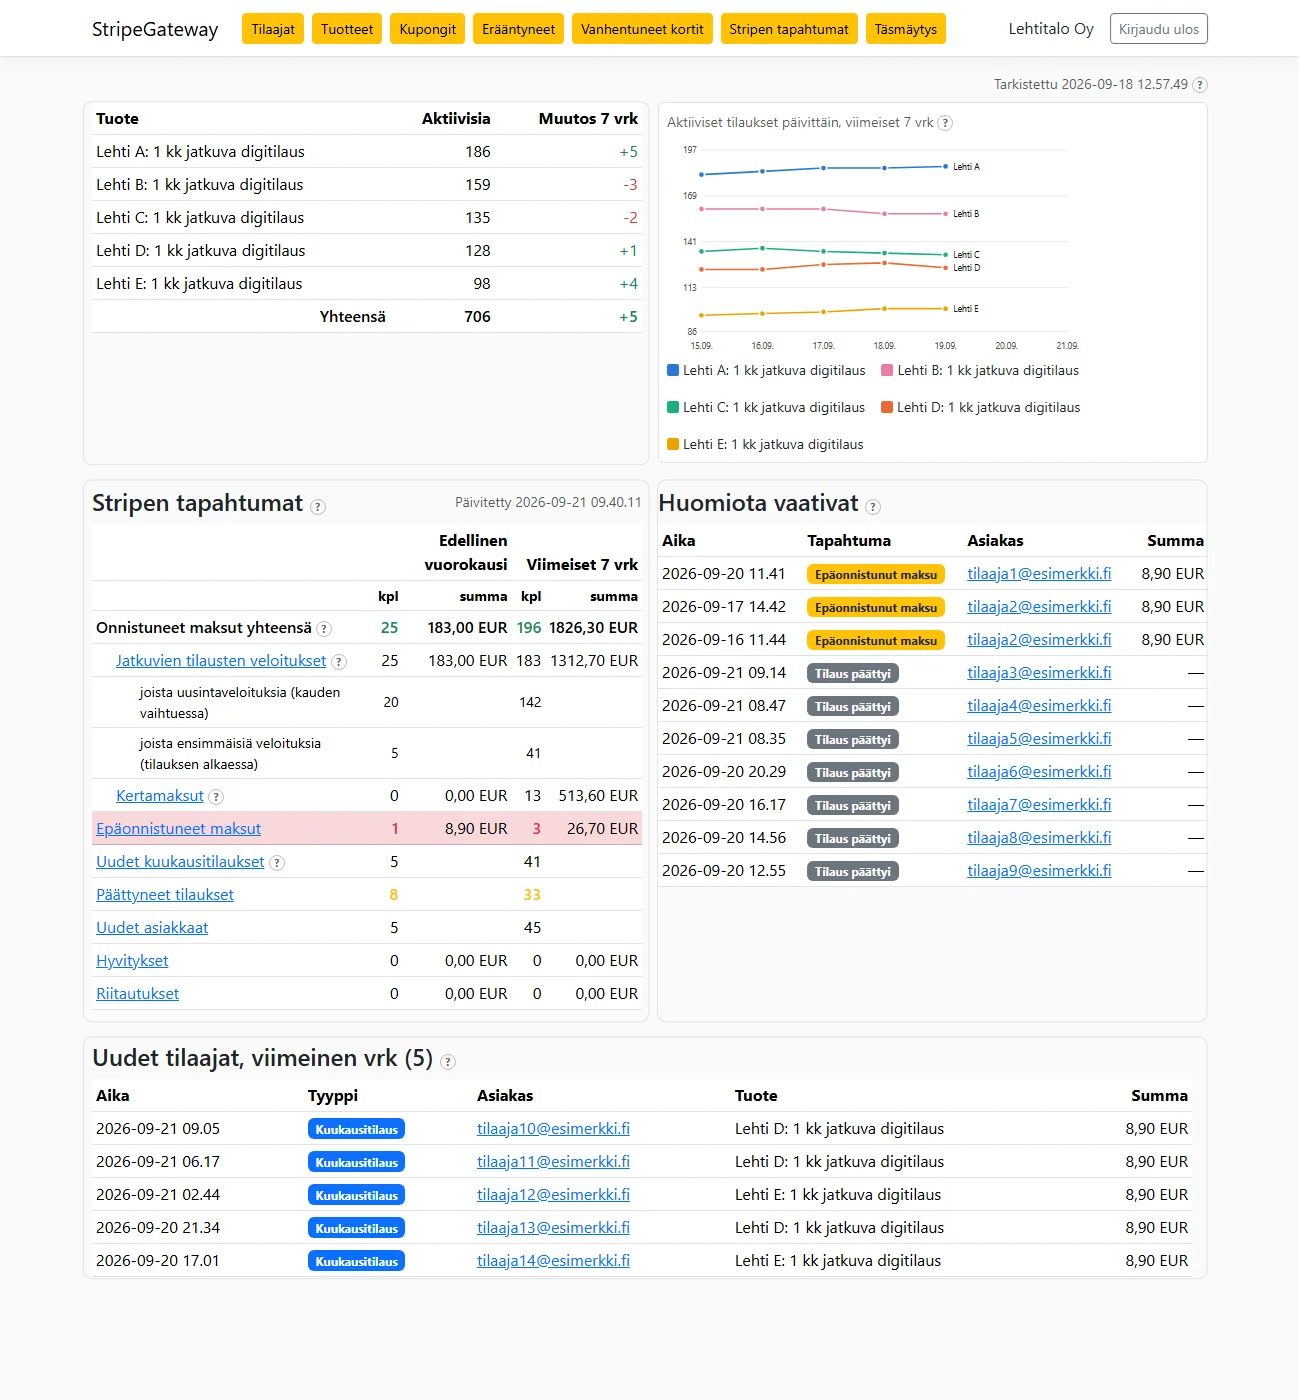Navigate to Erääntyneet

(518, 29)
